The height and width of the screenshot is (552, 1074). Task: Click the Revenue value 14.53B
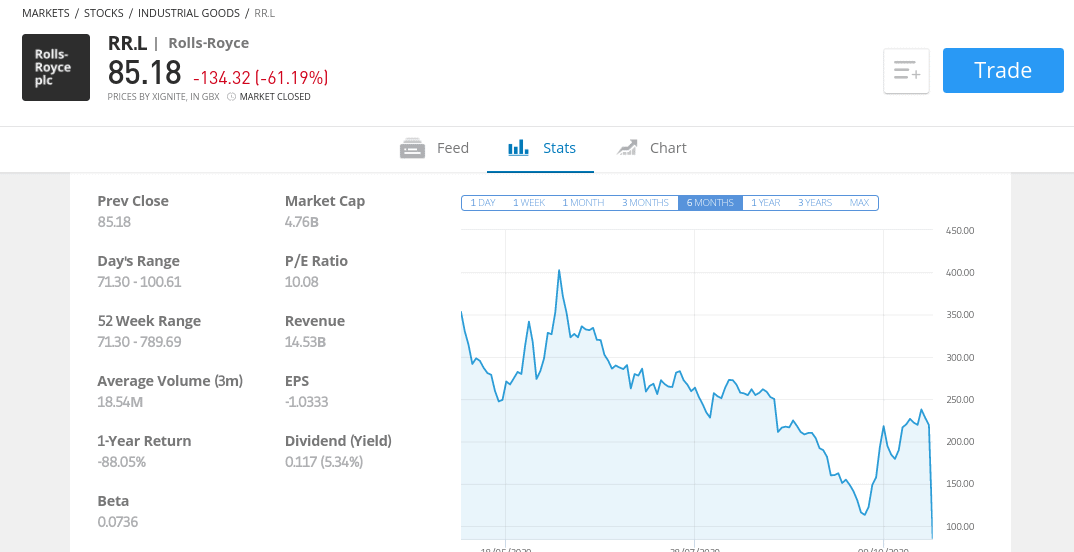click(305, 341)
